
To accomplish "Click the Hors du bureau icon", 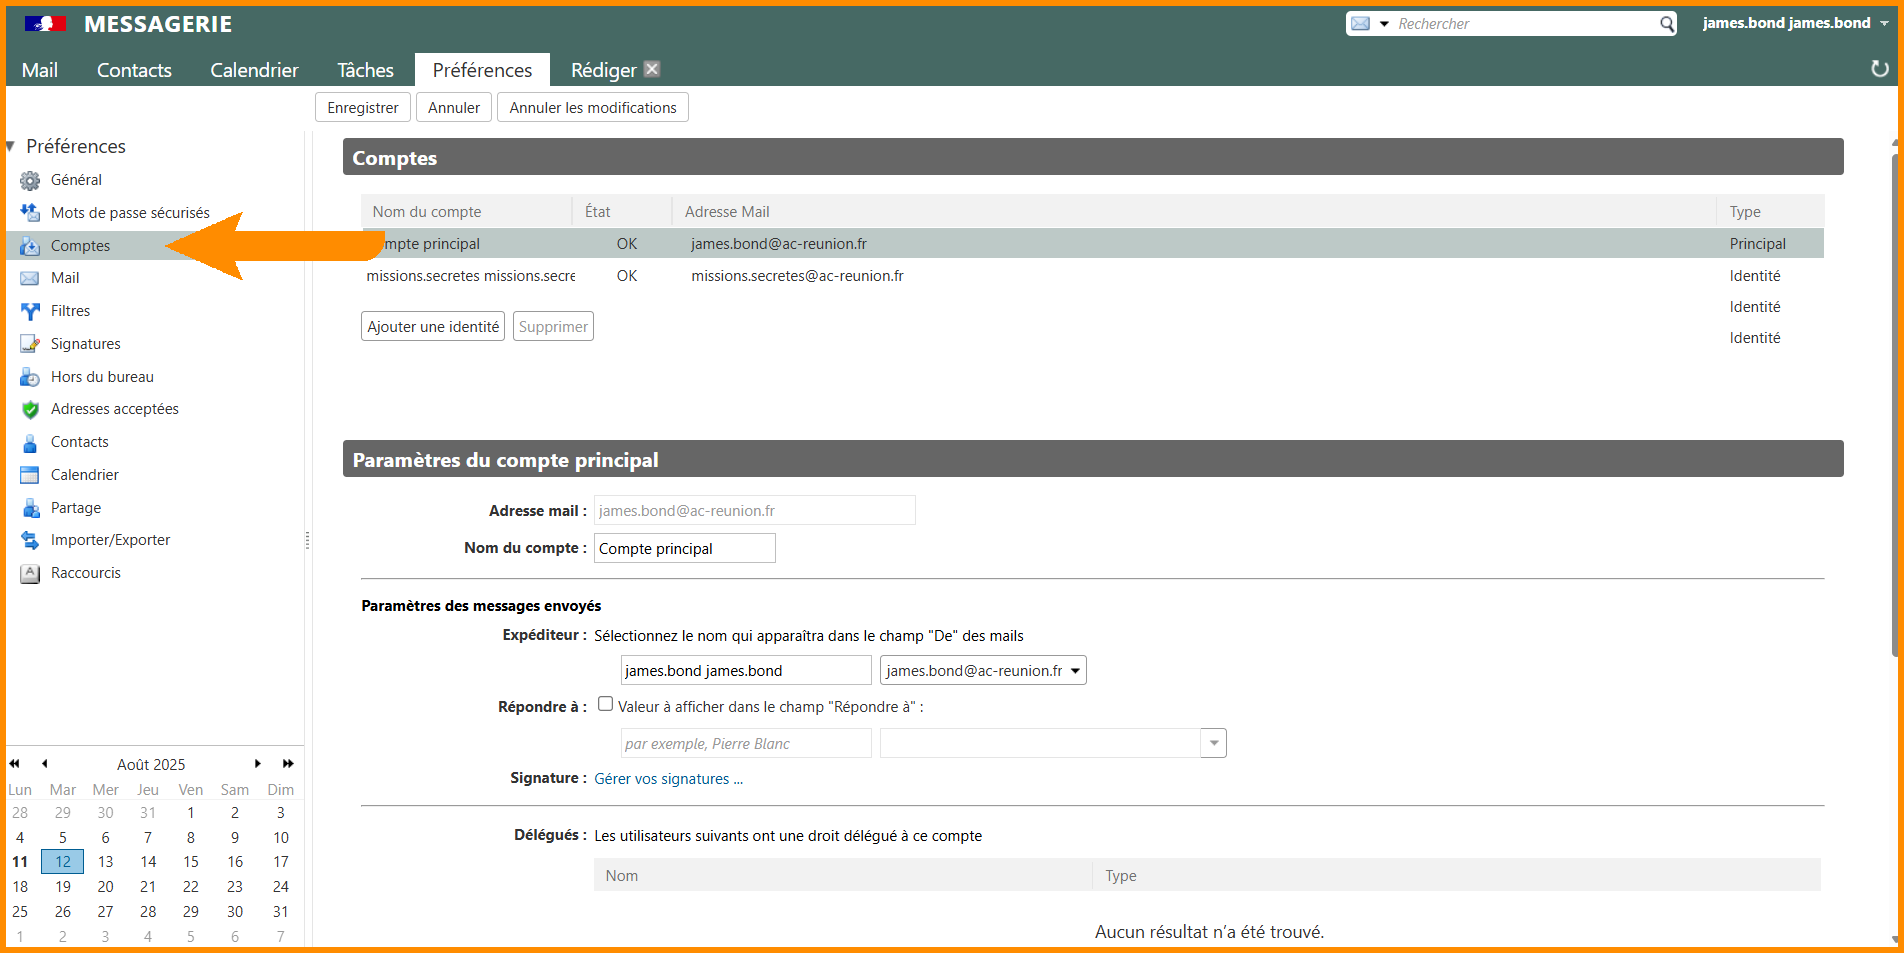I will (x=30, y=377).
